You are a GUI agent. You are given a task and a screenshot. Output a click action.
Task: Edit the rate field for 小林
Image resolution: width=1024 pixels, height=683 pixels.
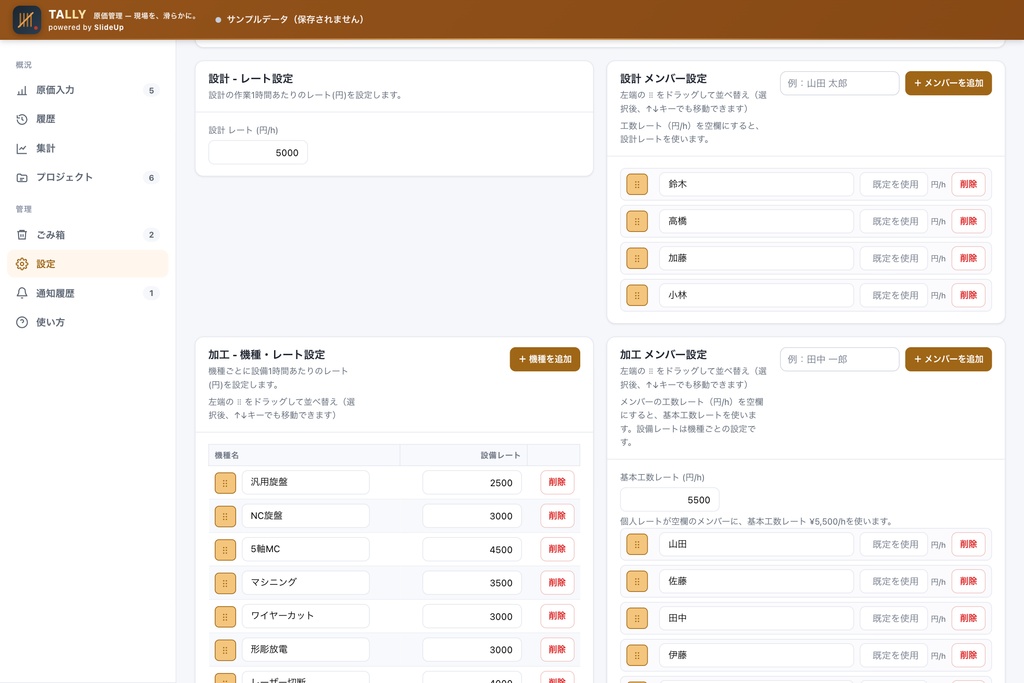pyautogui.click(x=893, y=295)
